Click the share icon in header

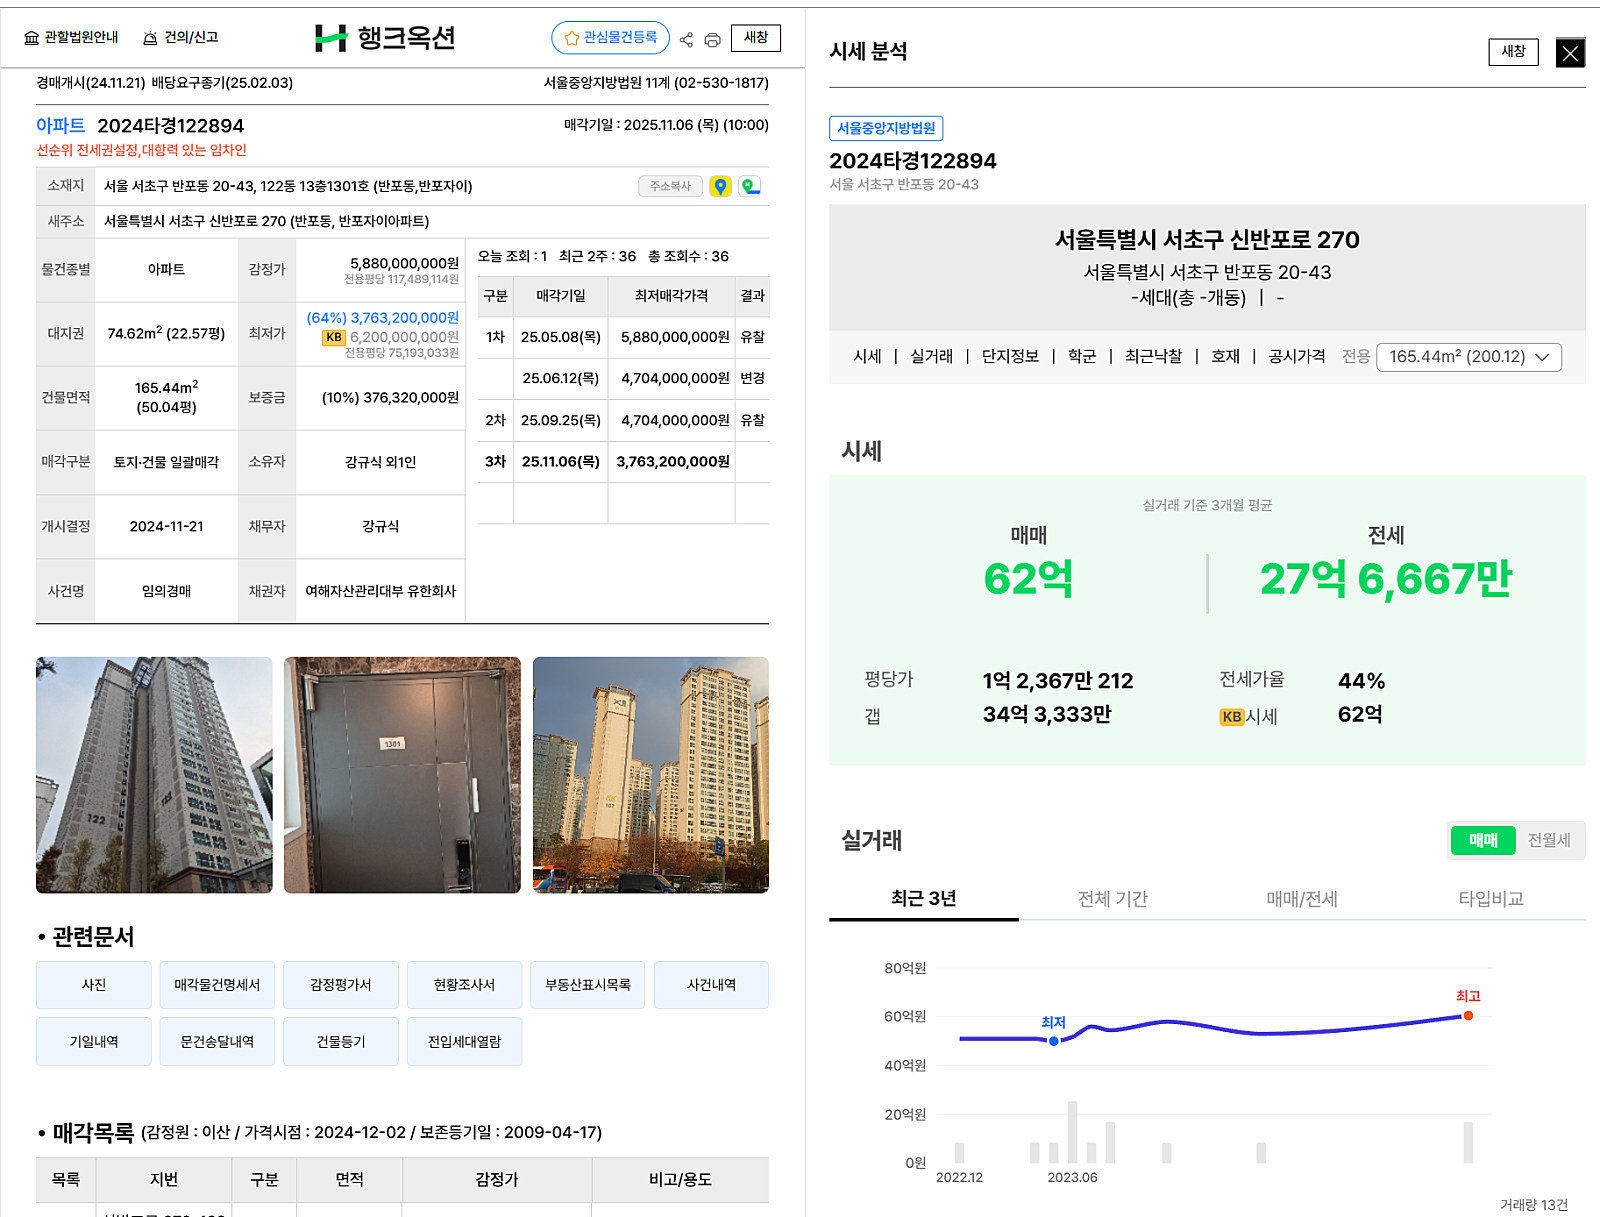pyautogui.click(x=686, y=40)
